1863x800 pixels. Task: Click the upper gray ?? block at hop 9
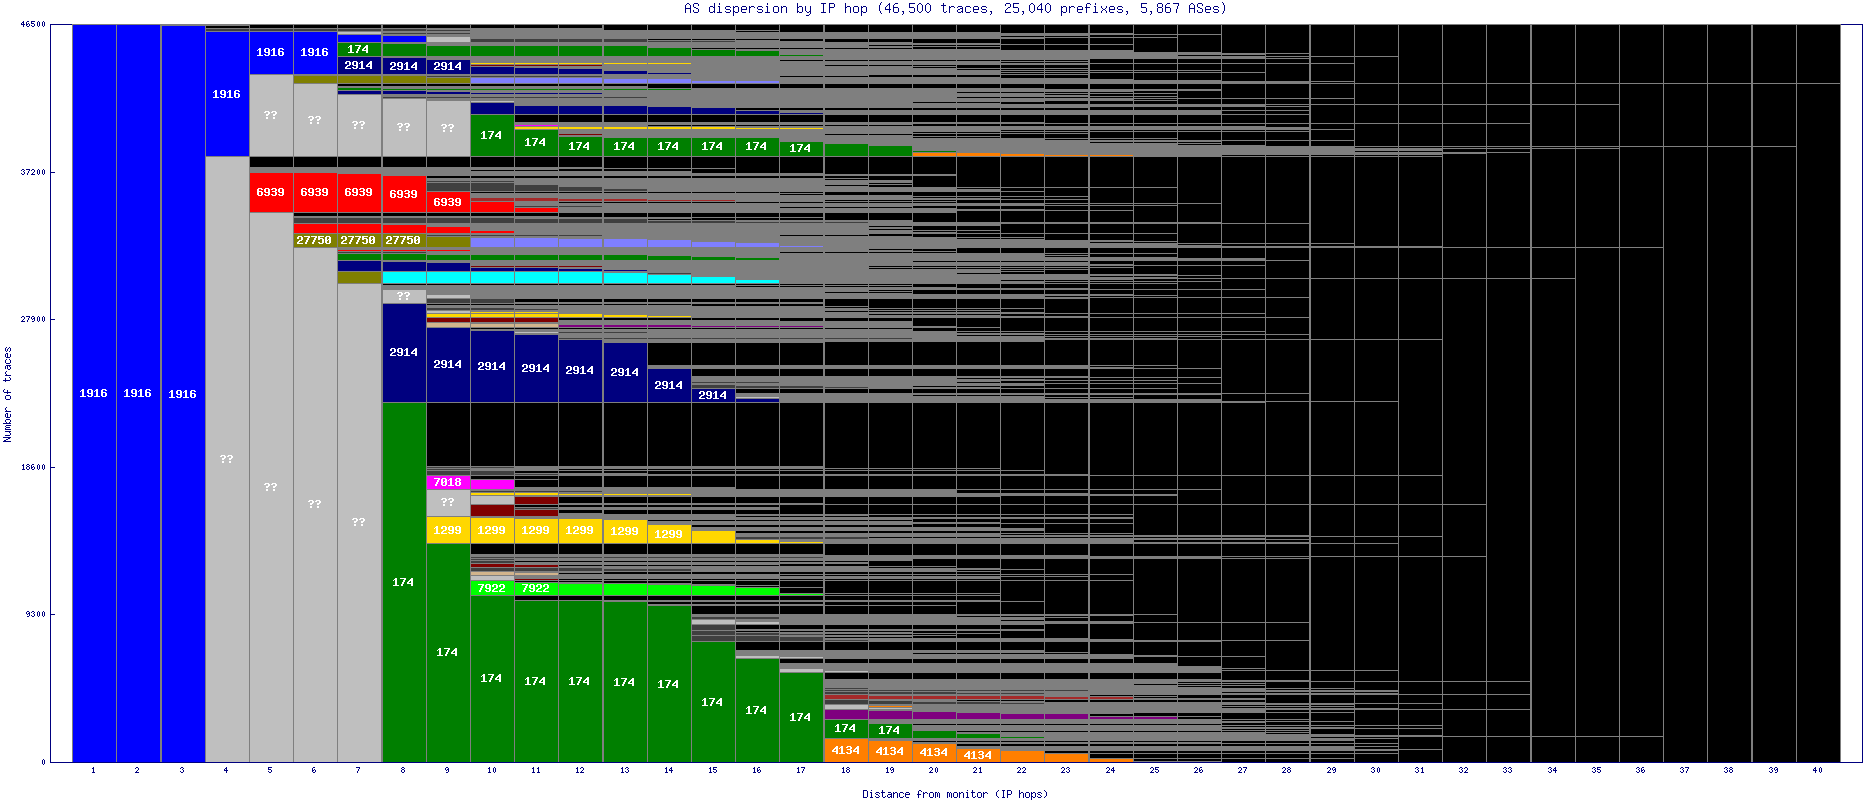pyautogui.click(x=448, y=128)
